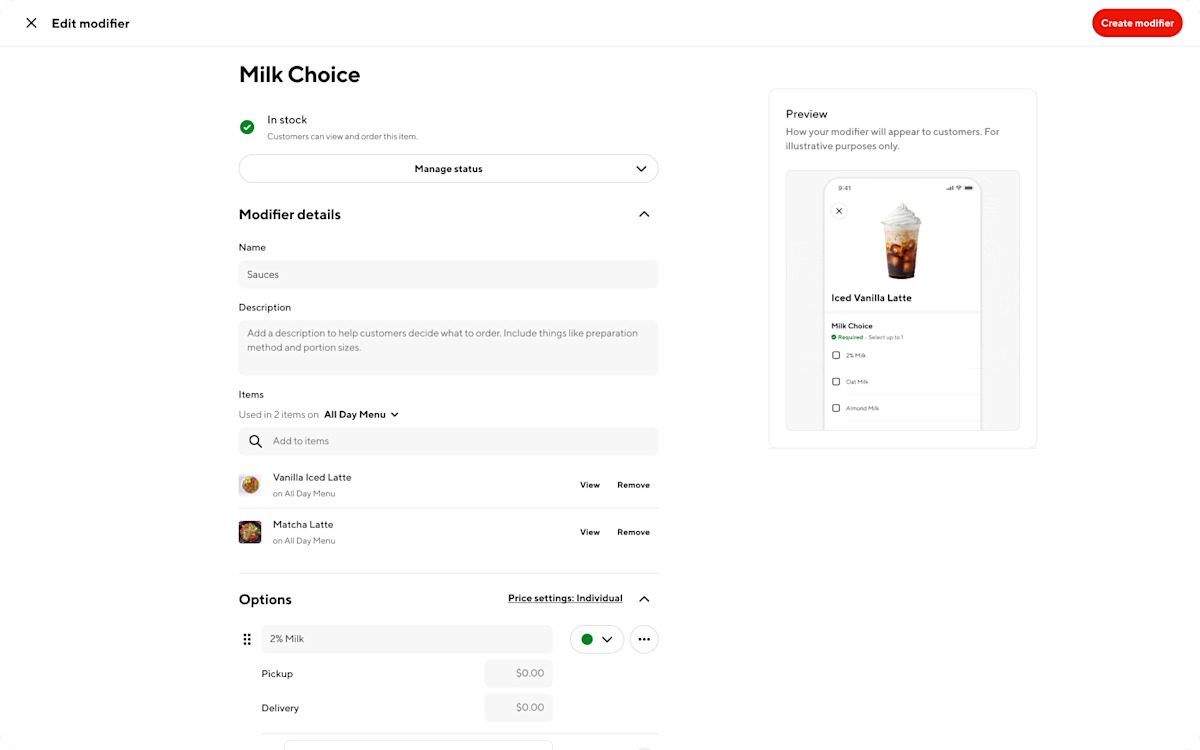
Task: Collapse the Modifier details section
Action: pos(644,214)
